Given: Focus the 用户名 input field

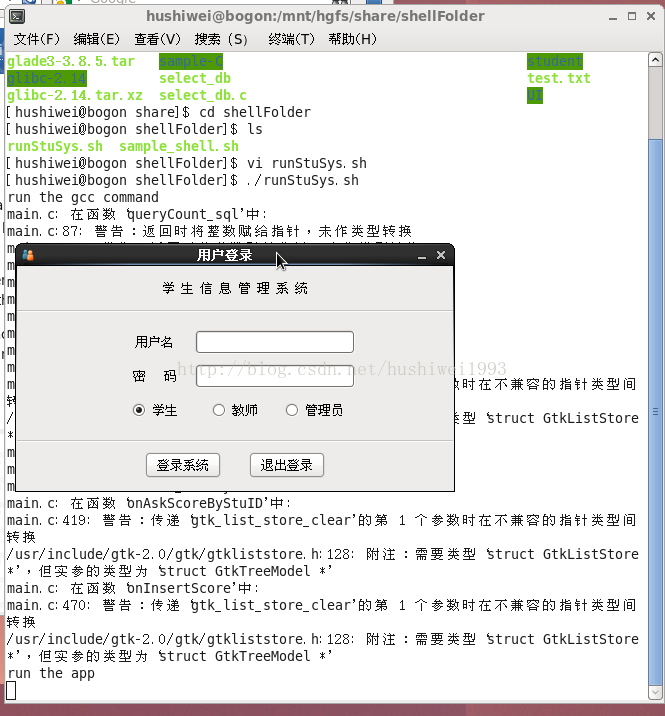Looking at the screenshot, I should pos(275,342).
